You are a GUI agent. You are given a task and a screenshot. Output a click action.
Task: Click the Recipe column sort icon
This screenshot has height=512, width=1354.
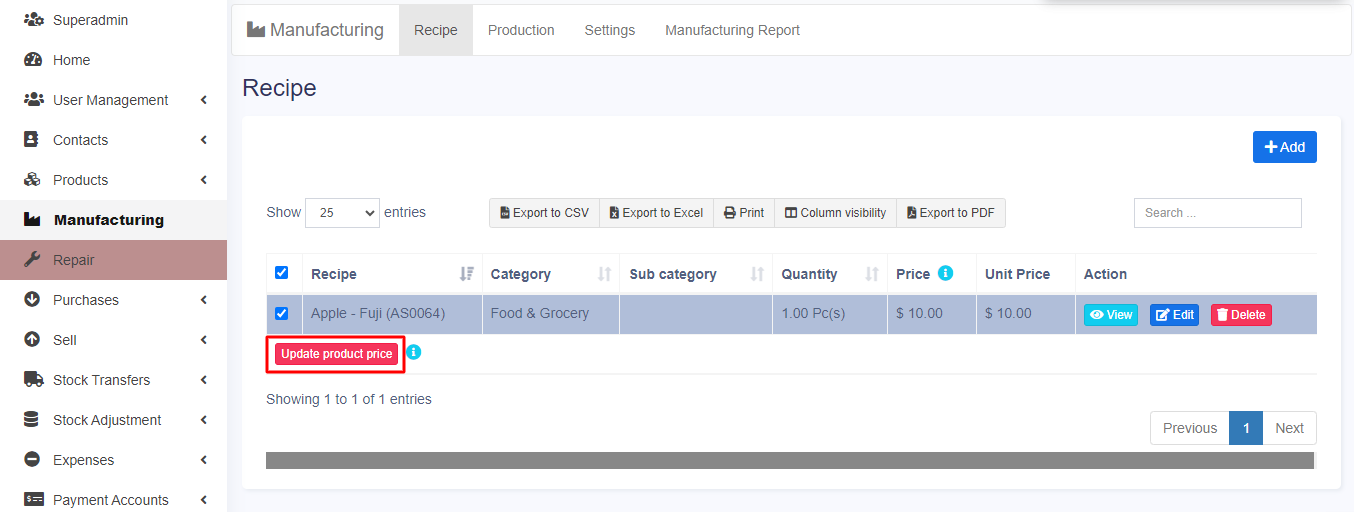point(466,274)
